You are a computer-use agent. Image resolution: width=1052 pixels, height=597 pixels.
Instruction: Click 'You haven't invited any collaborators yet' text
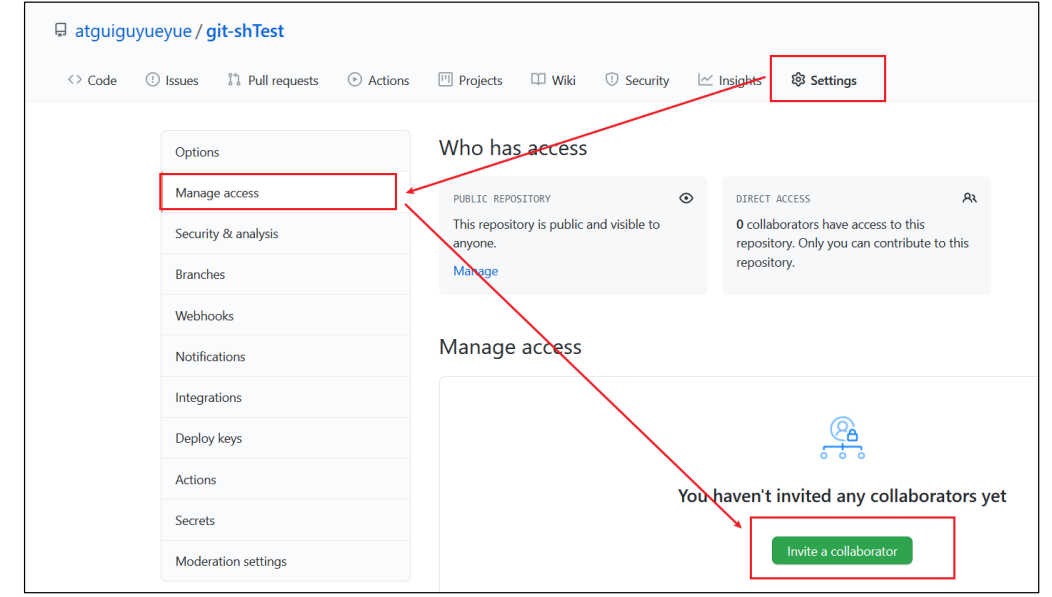[x=842, y=496]
